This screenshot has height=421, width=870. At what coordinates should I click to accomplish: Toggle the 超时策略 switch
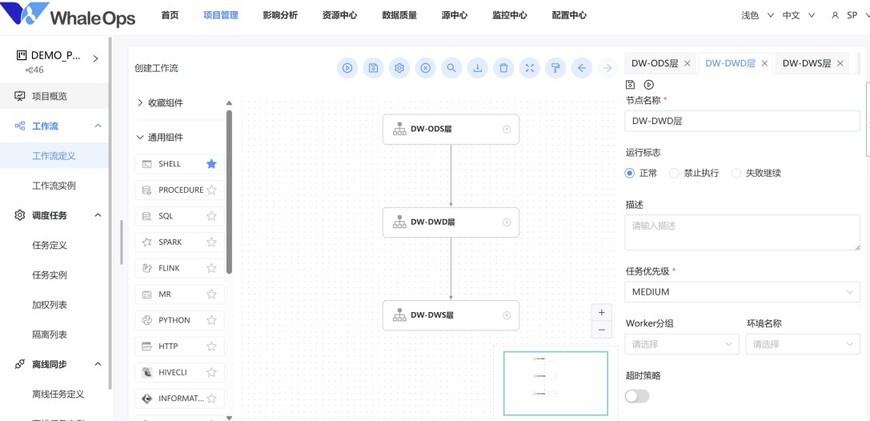pos(637,396)
